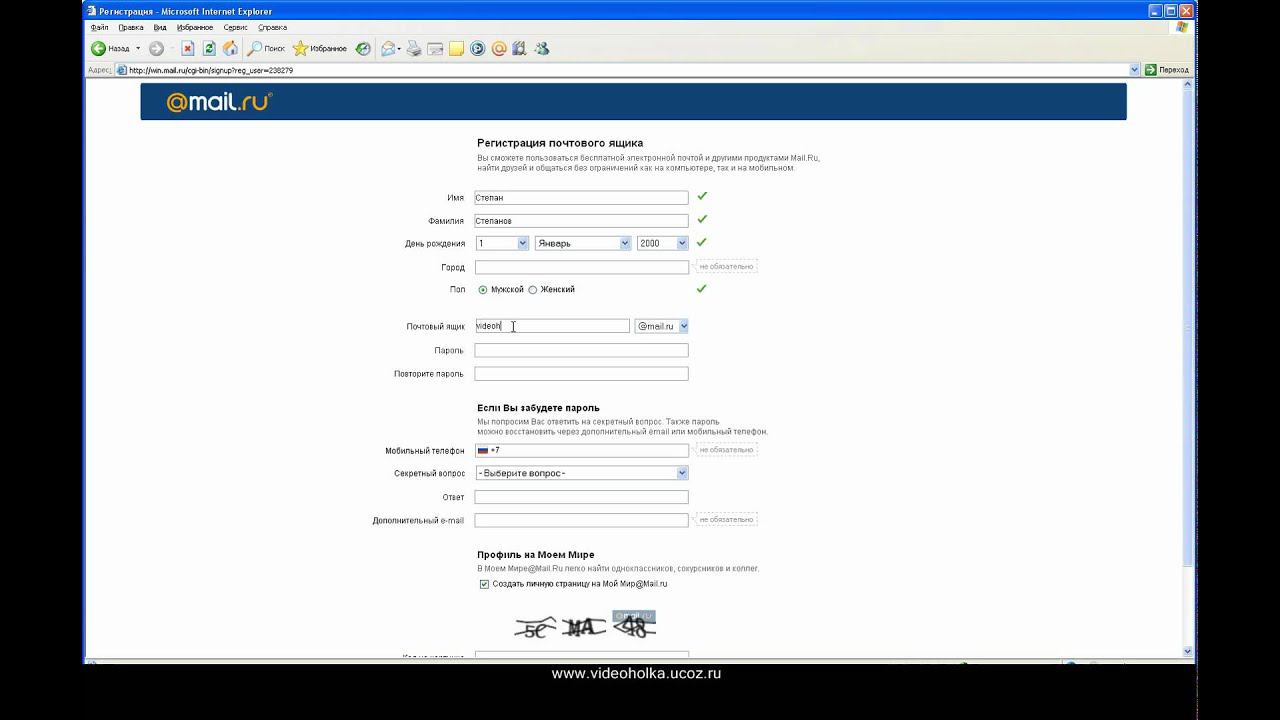The image size is (1280, 720).
Task: Click the Если Вы забудете пароль heading
Action: click(538, 408)
